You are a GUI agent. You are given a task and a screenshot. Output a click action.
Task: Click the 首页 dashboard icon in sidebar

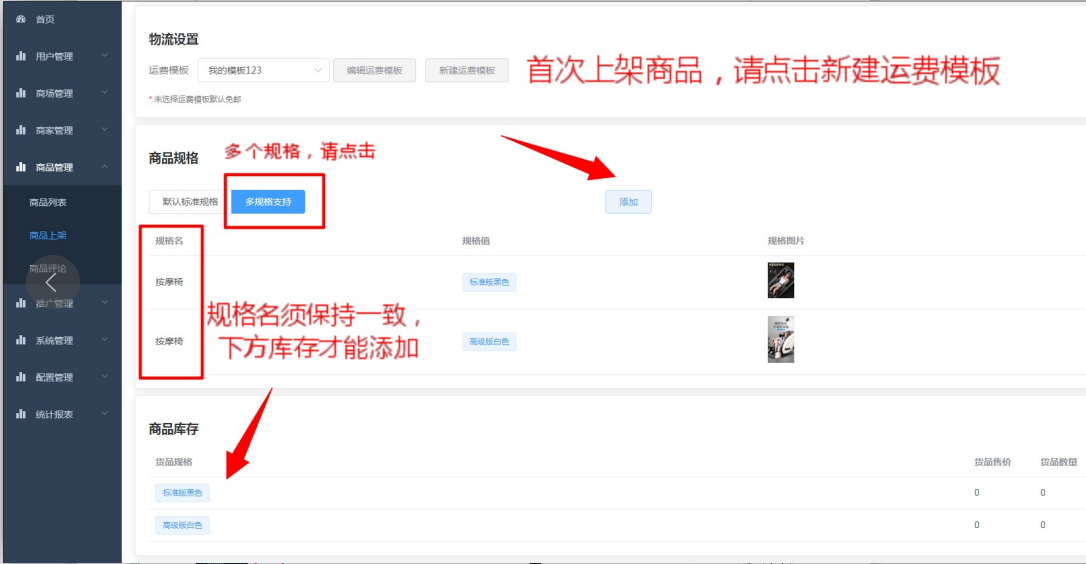21,19
